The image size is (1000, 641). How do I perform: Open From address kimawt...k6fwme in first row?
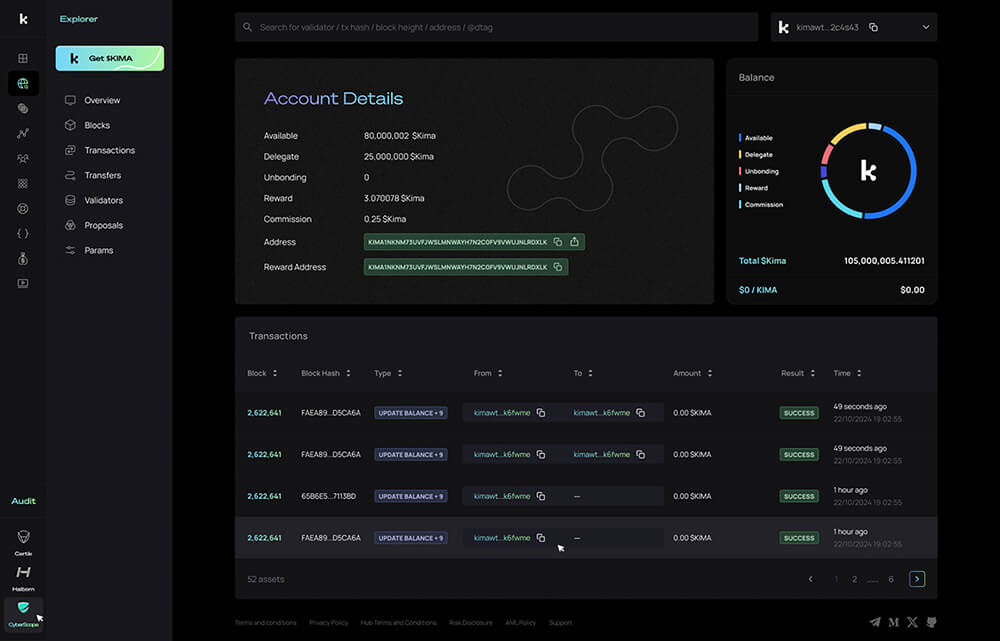[x=502, y=413]
